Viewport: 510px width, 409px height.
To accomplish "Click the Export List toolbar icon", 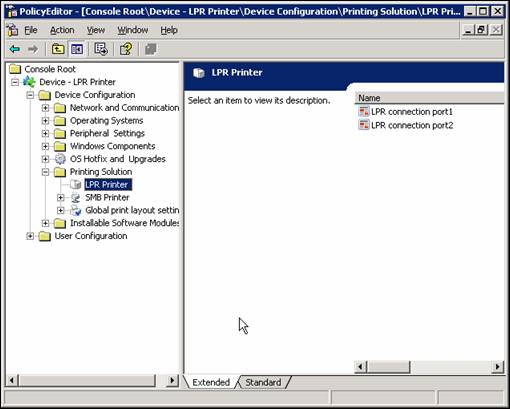I will pos(101,49).
